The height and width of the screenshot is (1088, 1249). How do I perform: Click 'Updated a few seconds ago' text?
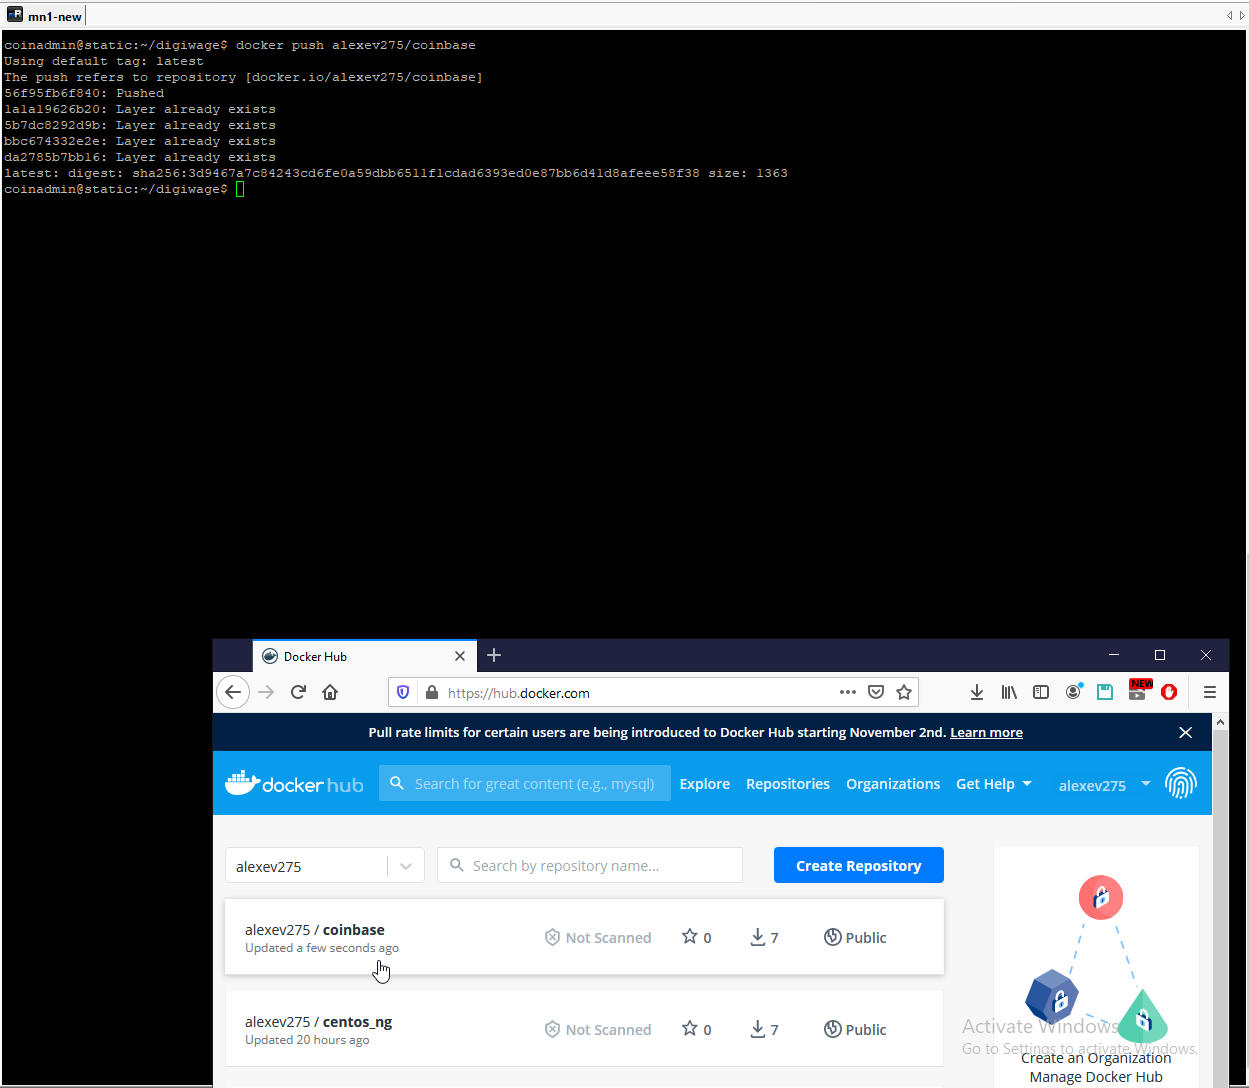[322, 948]
